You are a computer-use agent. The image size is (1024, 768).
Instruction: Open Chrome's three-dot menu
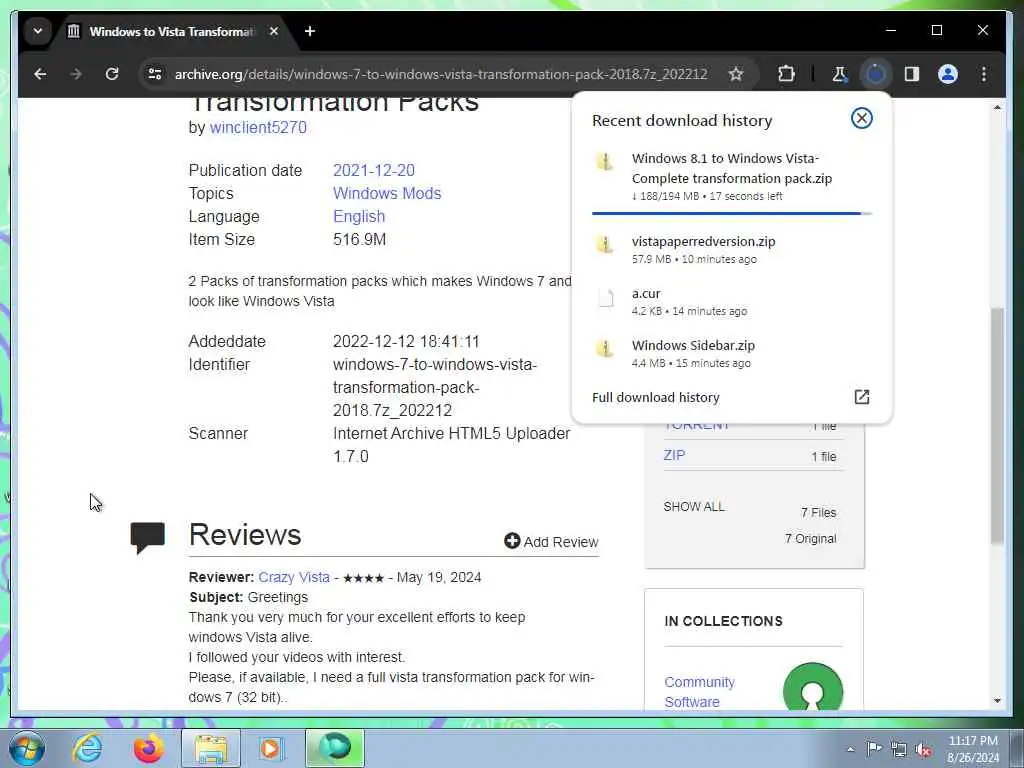[x=984, y=74]
